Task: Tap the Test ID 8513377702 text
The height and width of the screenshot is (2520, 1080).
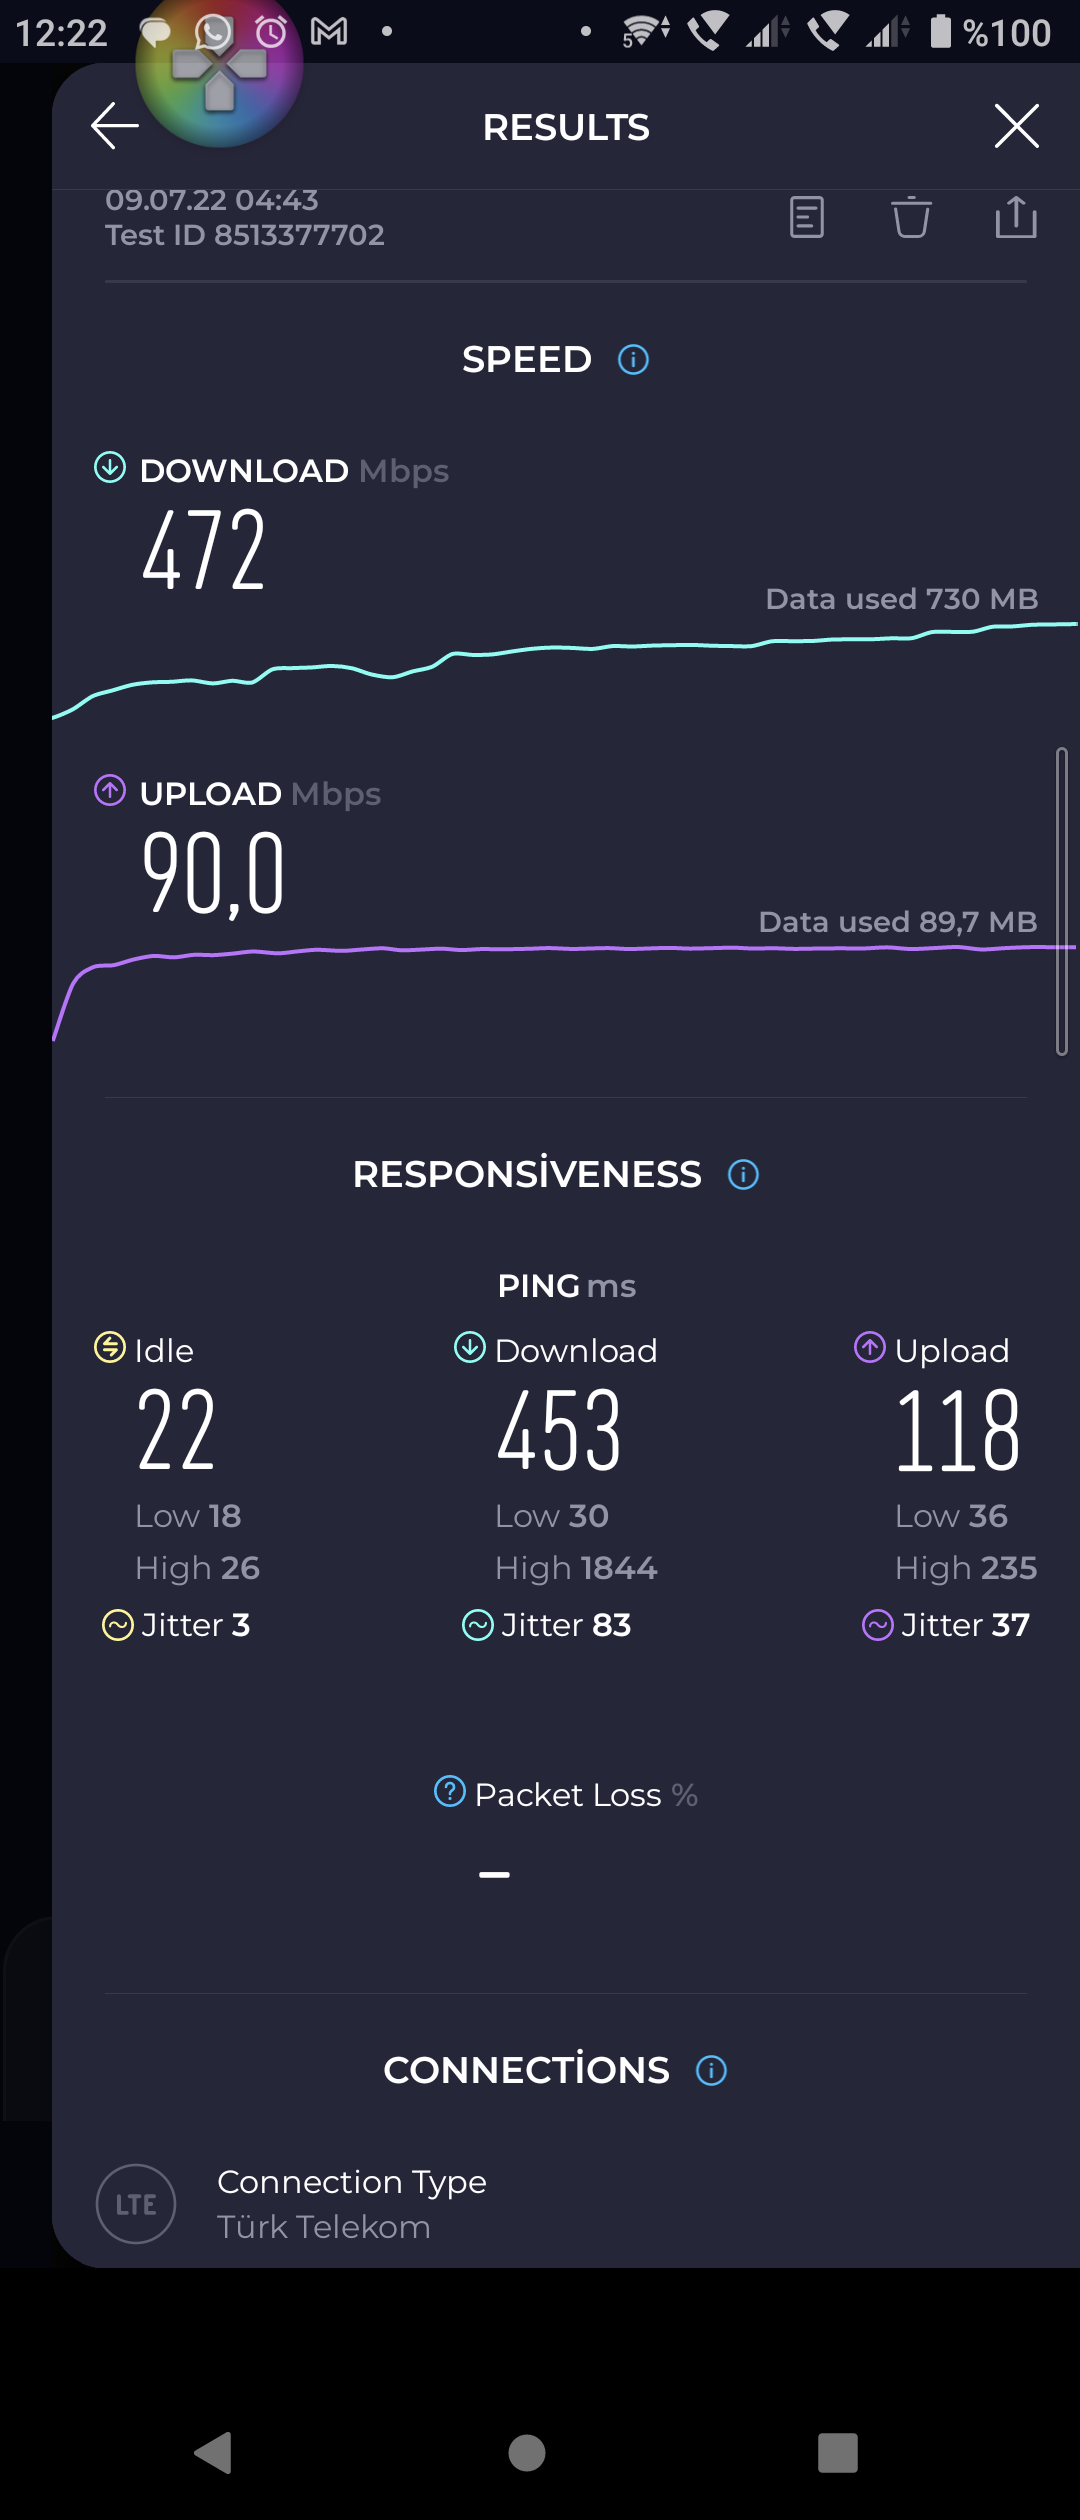Action: coord(245,235)
